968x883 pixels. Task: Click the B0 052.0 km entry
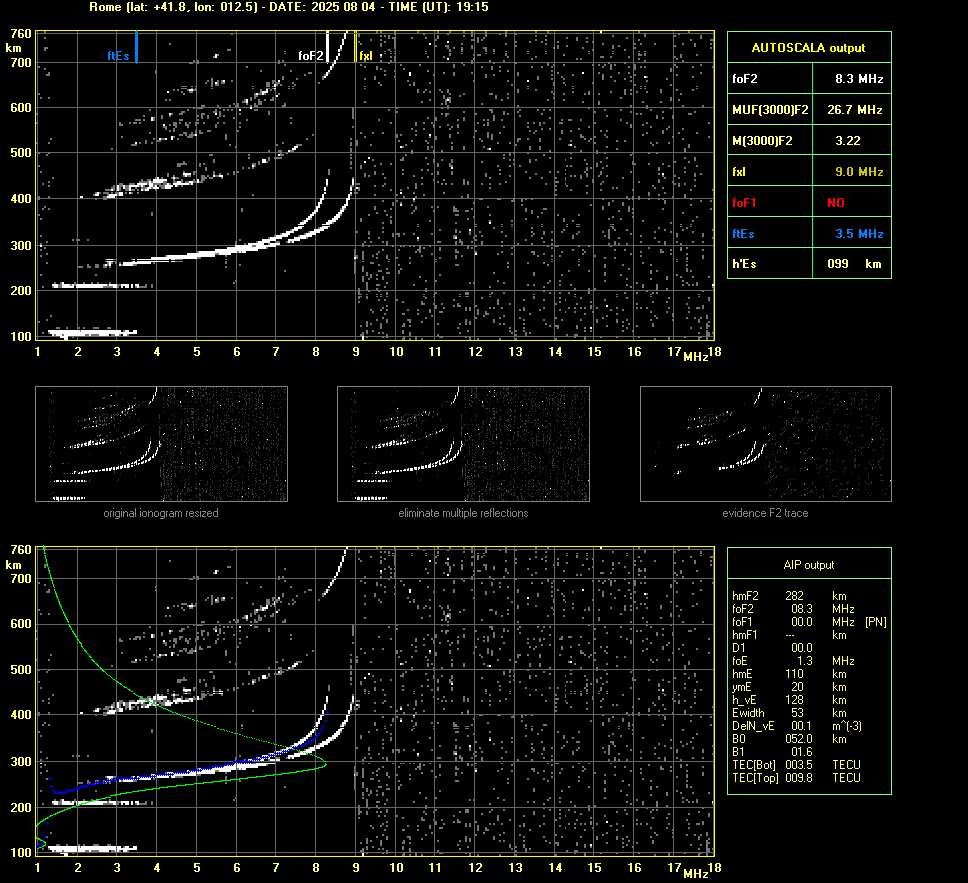pyautogui.click(x=789, y=739)
